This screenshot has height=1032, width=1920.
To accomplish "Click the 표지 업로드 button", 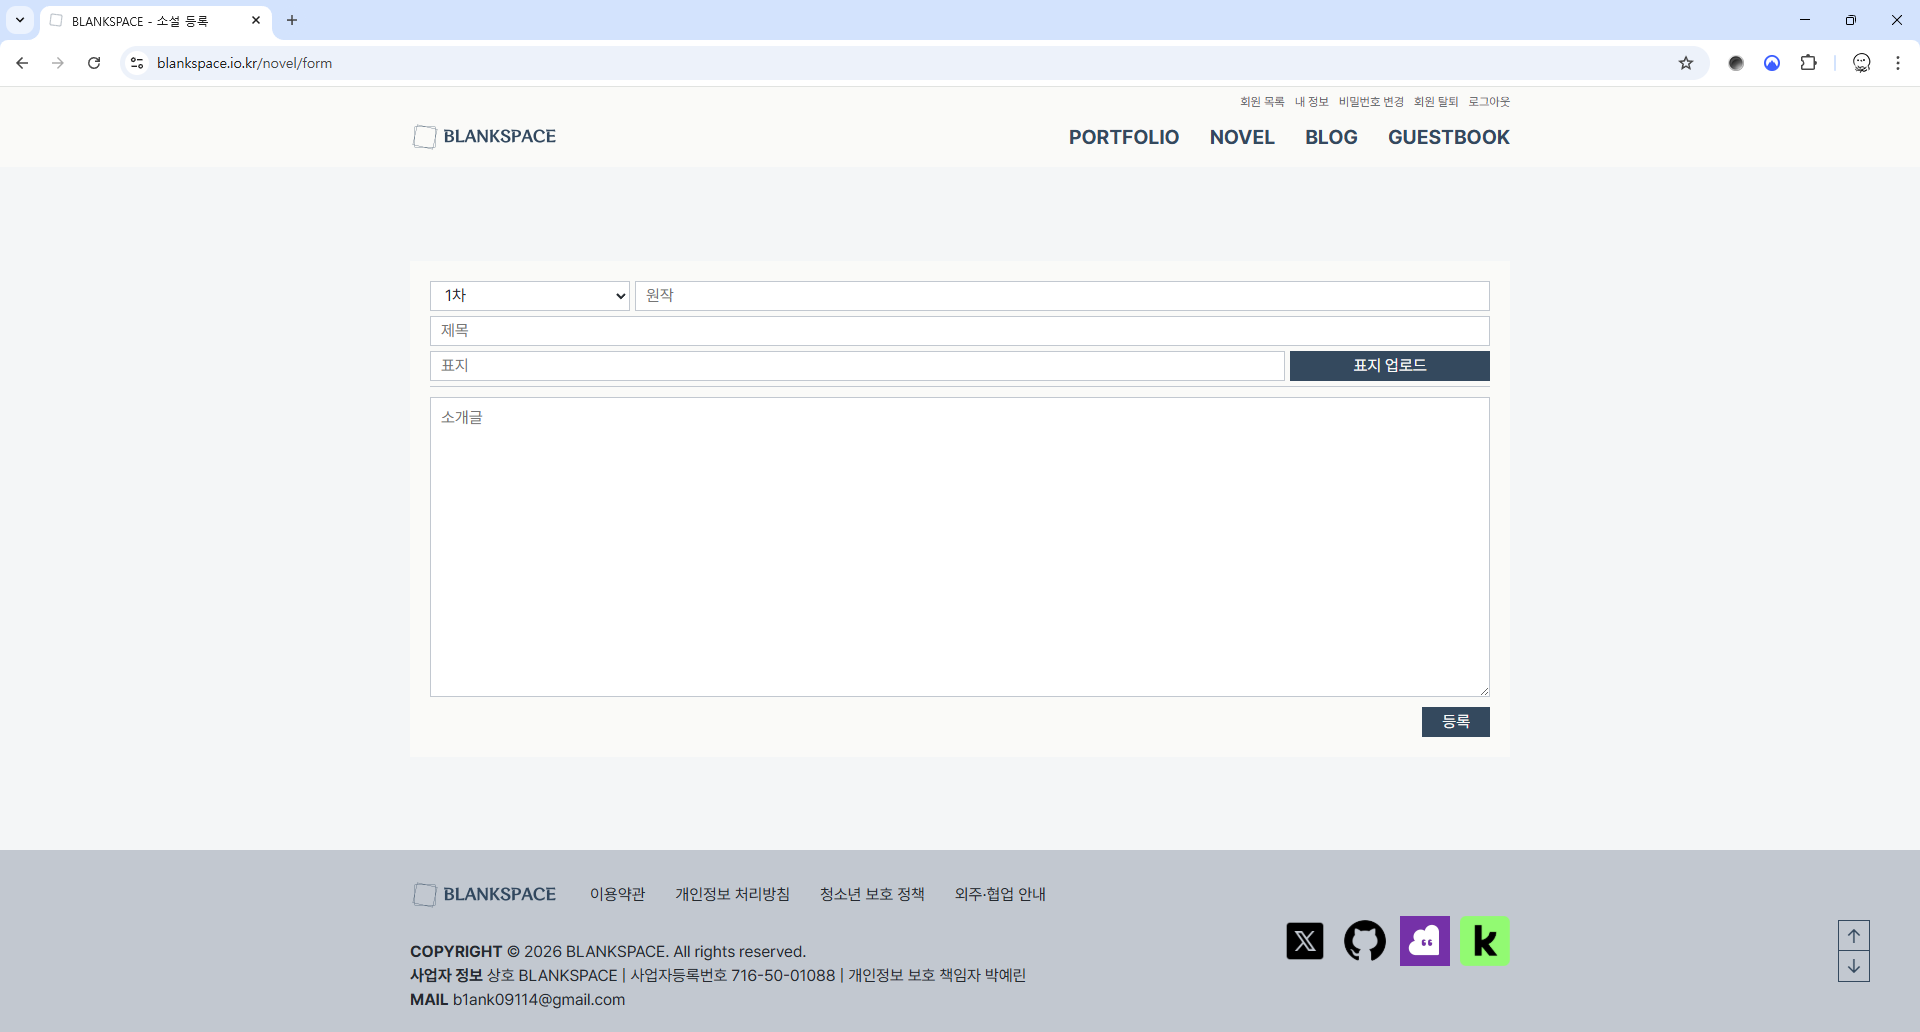I will point(1389,366).
